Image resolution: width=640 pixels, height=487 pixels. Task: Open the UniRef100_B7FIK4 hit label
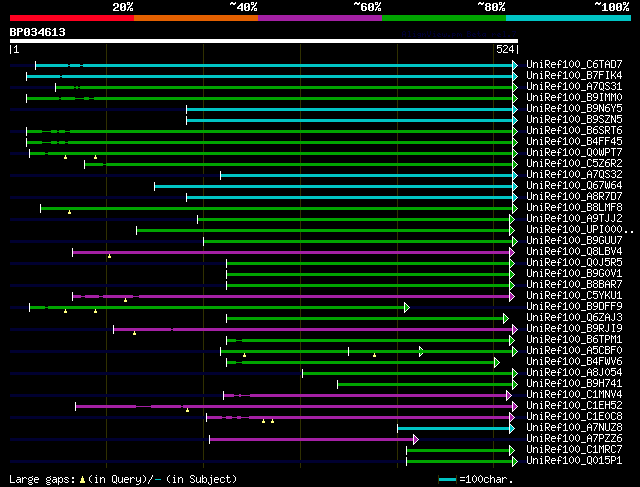pos(574,76)
